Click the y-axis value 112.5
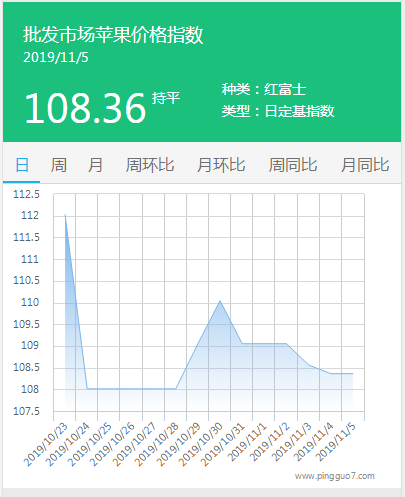The width and height of the screenshot is (405, 497). point(26,194)
